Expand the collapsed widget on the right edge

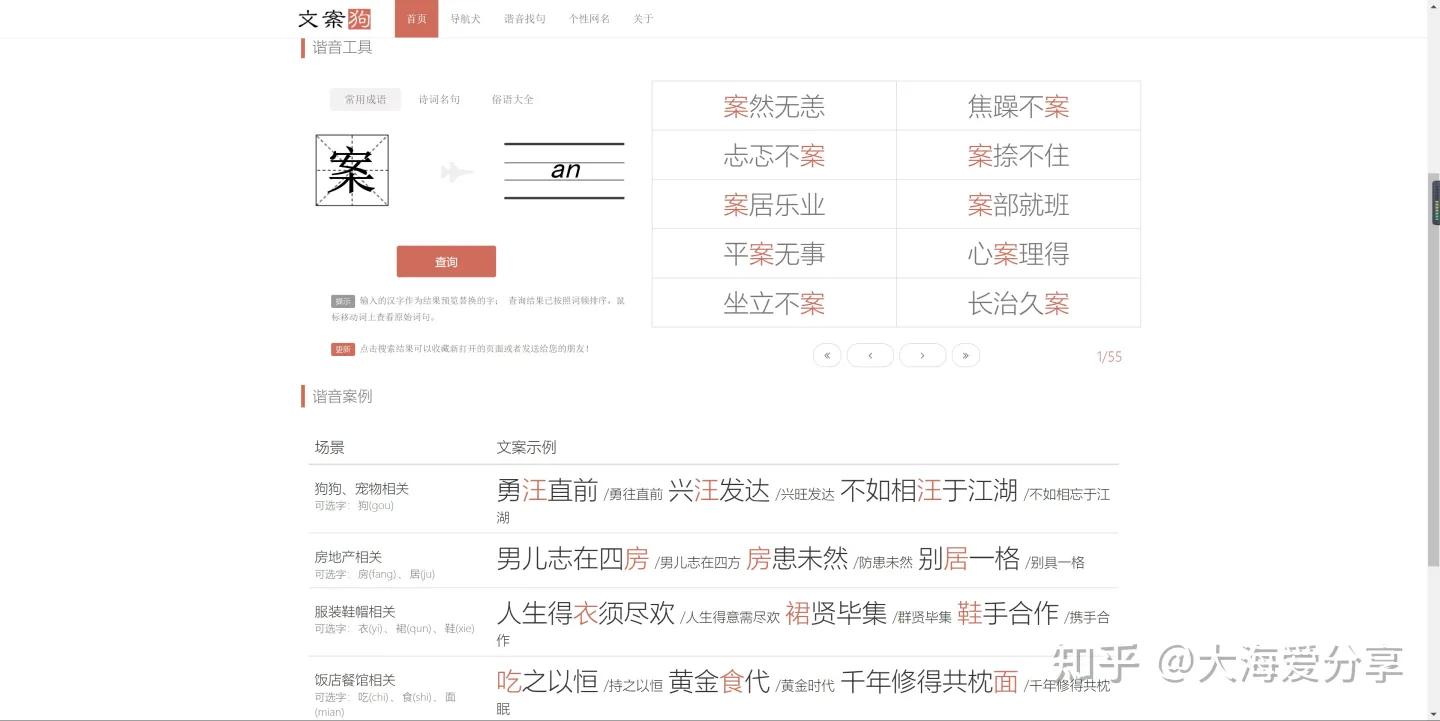click(1434, 200)
